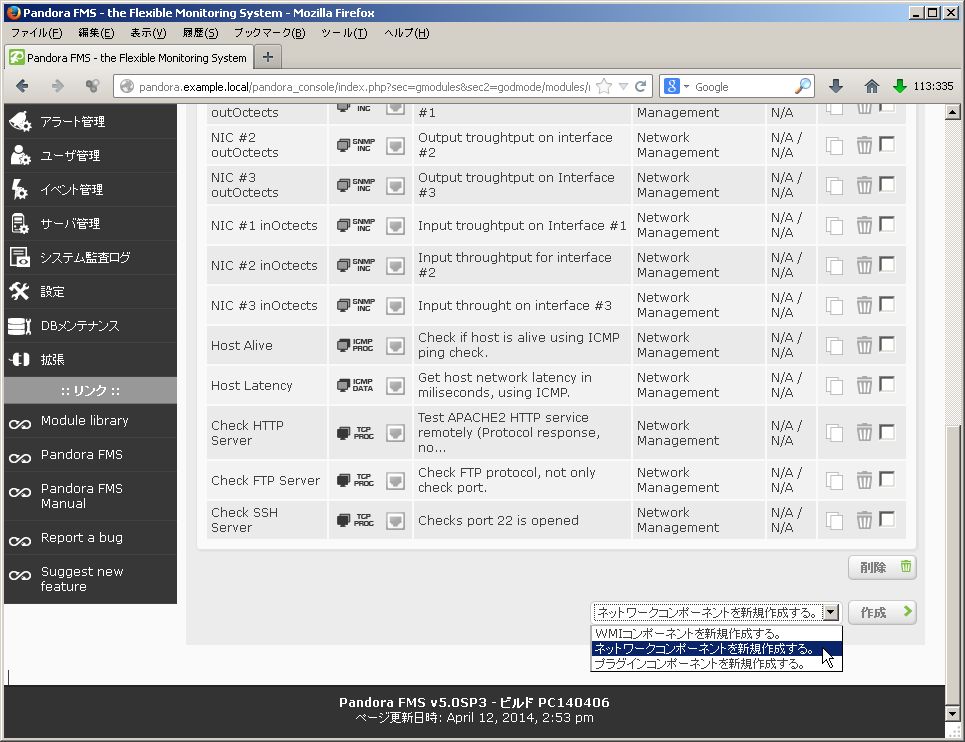Duplicate Host Latency via copy icon
Viewport: 965px width, 742px height.
[835, 386]
